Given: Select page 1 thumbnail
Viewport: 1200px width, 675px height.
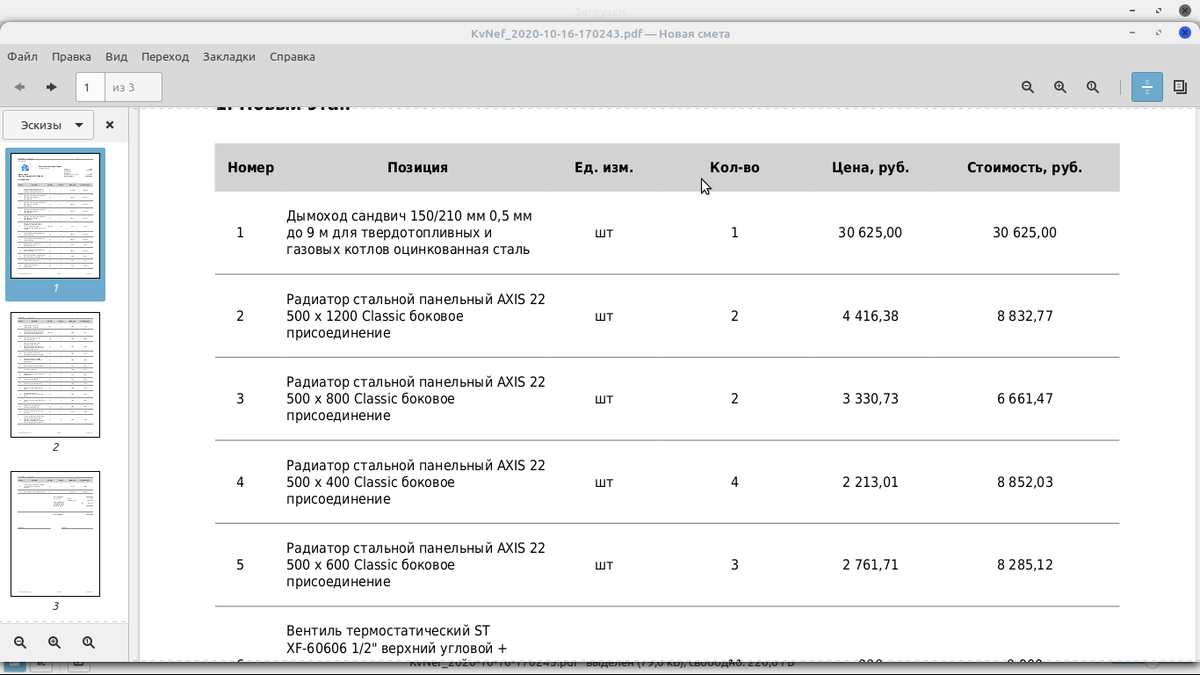Looking at the screenshot, I should click(55, 215).
